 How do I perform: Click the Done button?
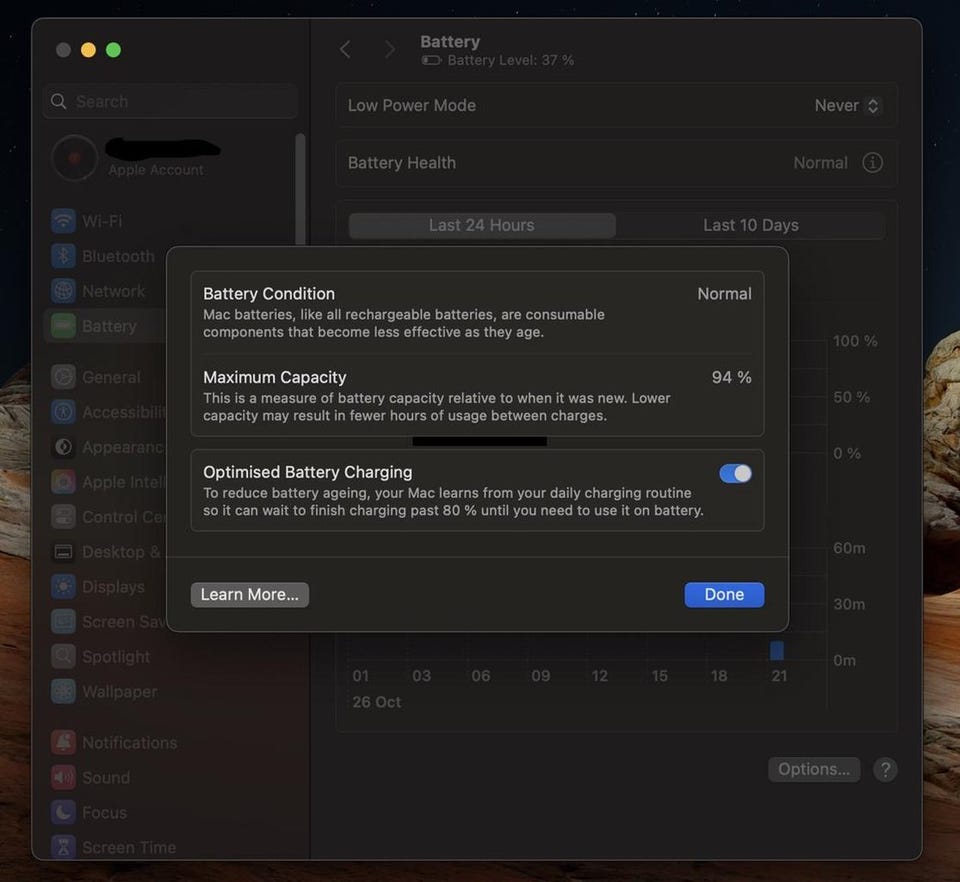[724, 595]
